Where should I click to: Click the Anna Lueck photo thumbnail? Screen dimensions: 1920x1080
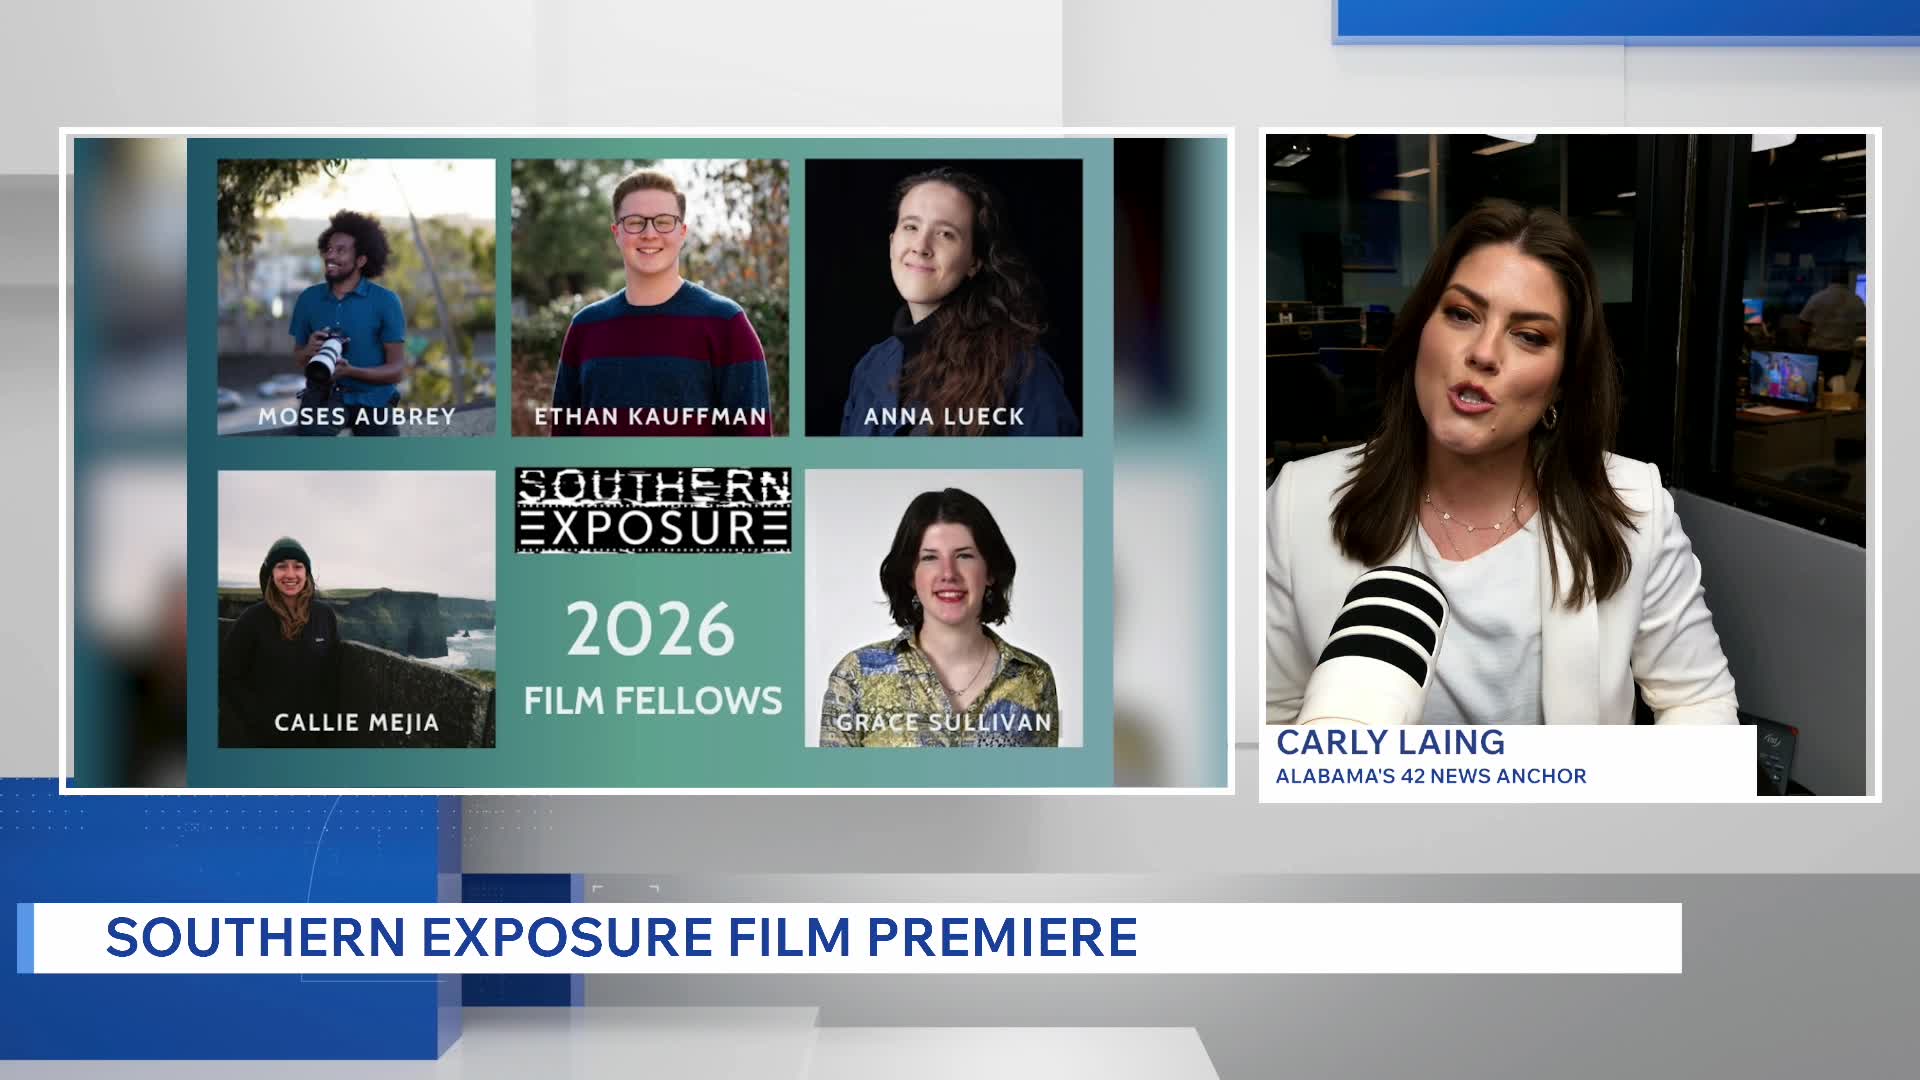(944, 297)
